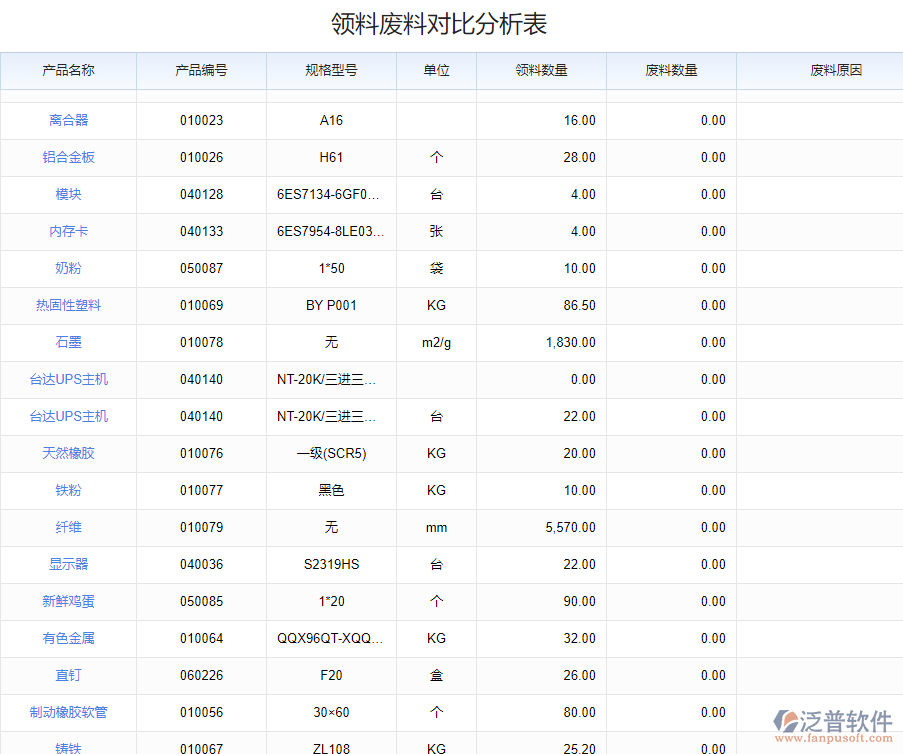The height and width of the screenshot is (754, 903).
Task: Select the 制动橡胶软管 product link
Action: [69, 712]
